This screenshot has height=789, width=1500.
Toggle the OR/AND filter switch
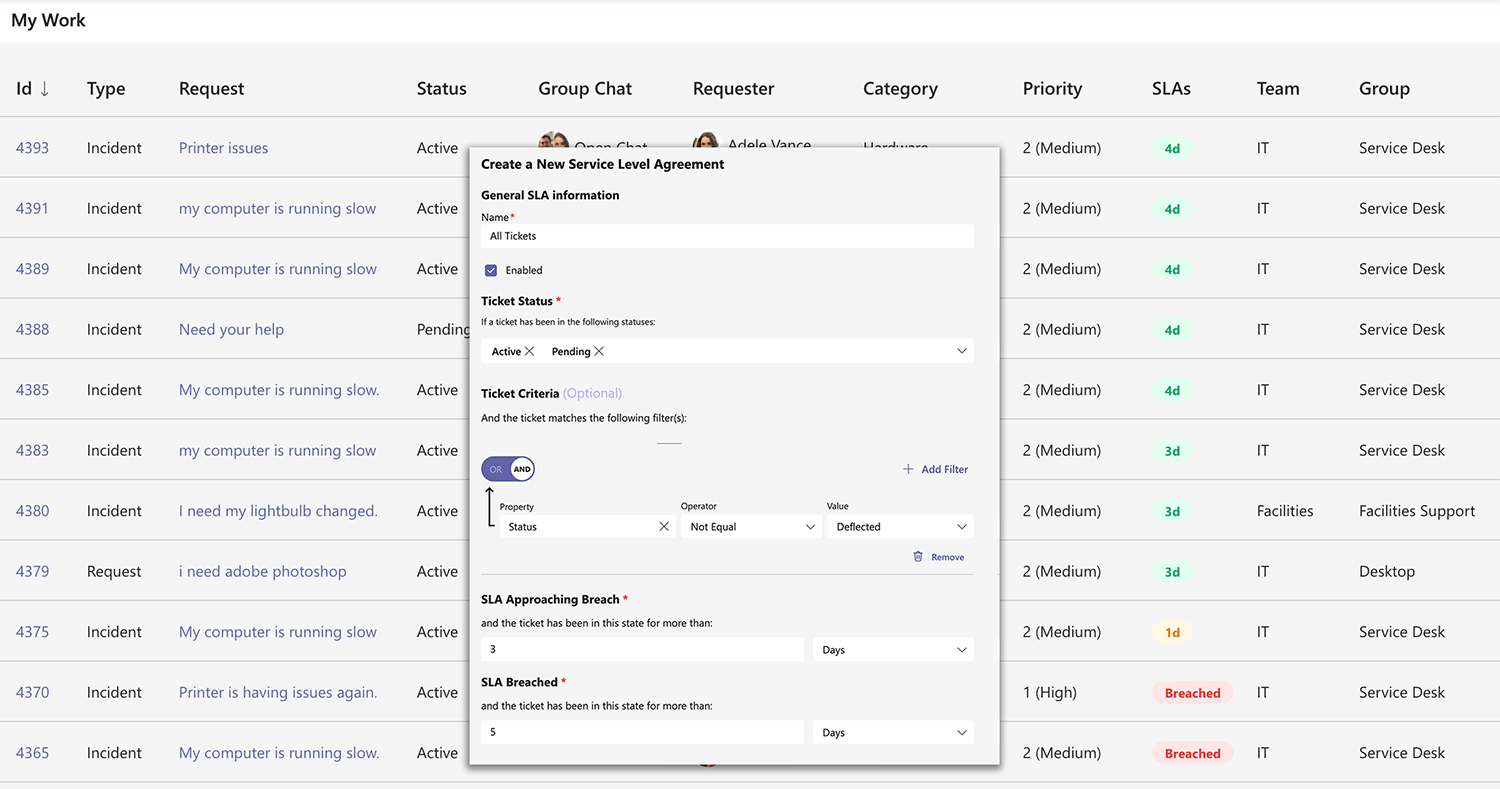(508, 469)
